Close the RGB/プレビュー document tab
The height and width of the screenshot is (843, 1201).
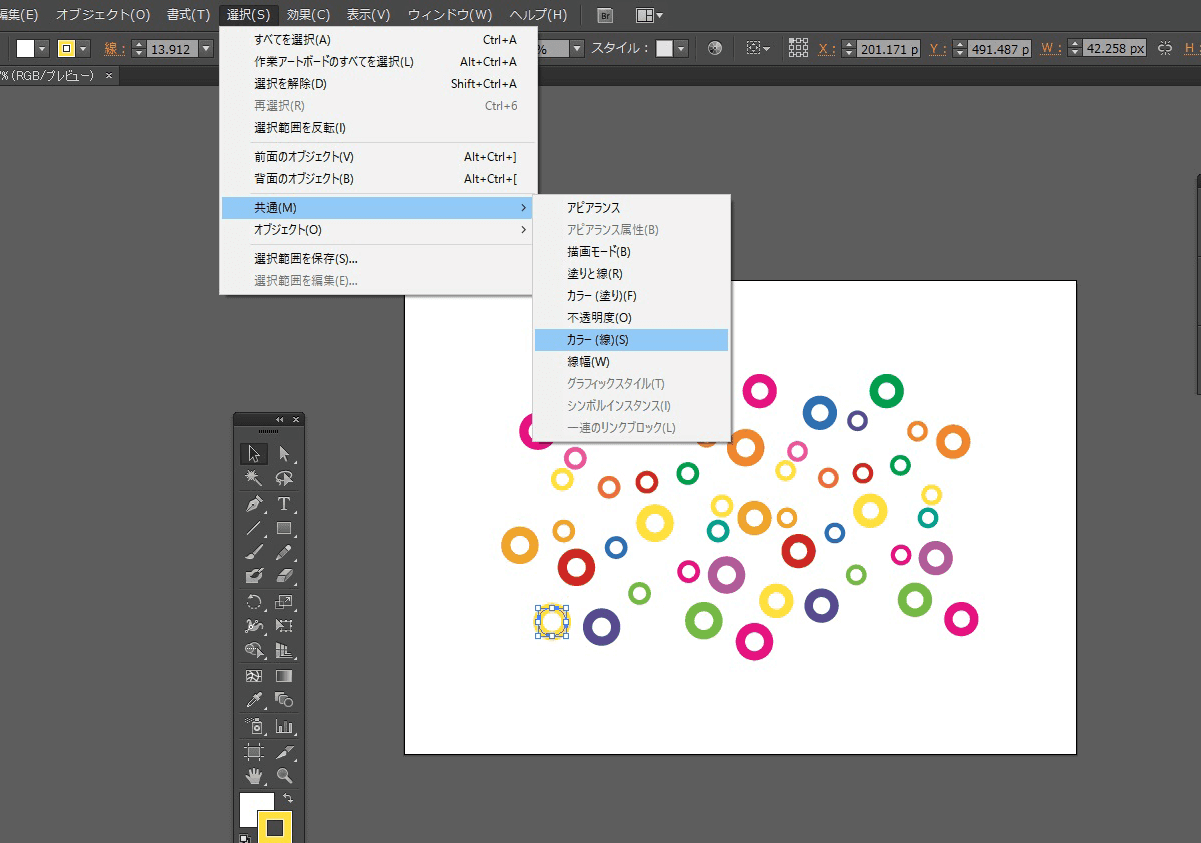pos(108,76)
